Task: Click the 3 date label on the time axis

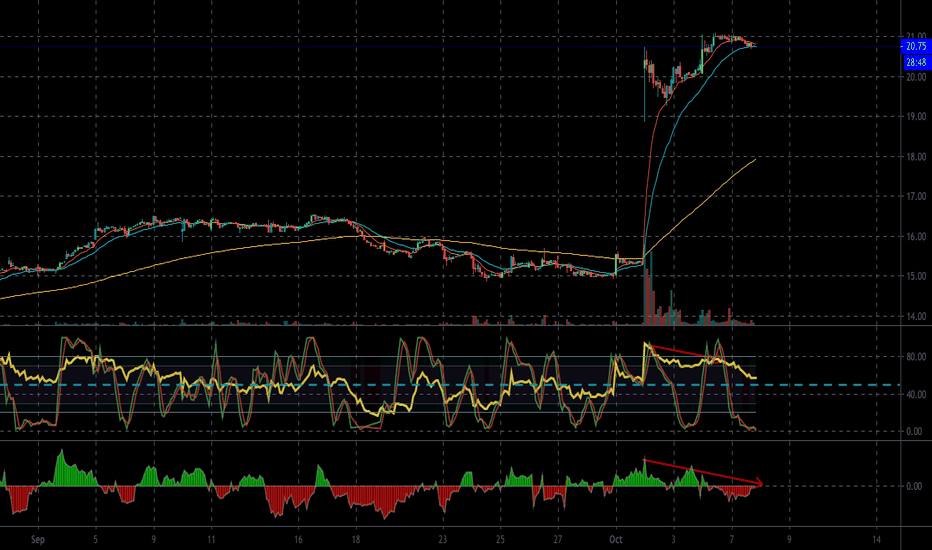Action: tap(673, 540)
